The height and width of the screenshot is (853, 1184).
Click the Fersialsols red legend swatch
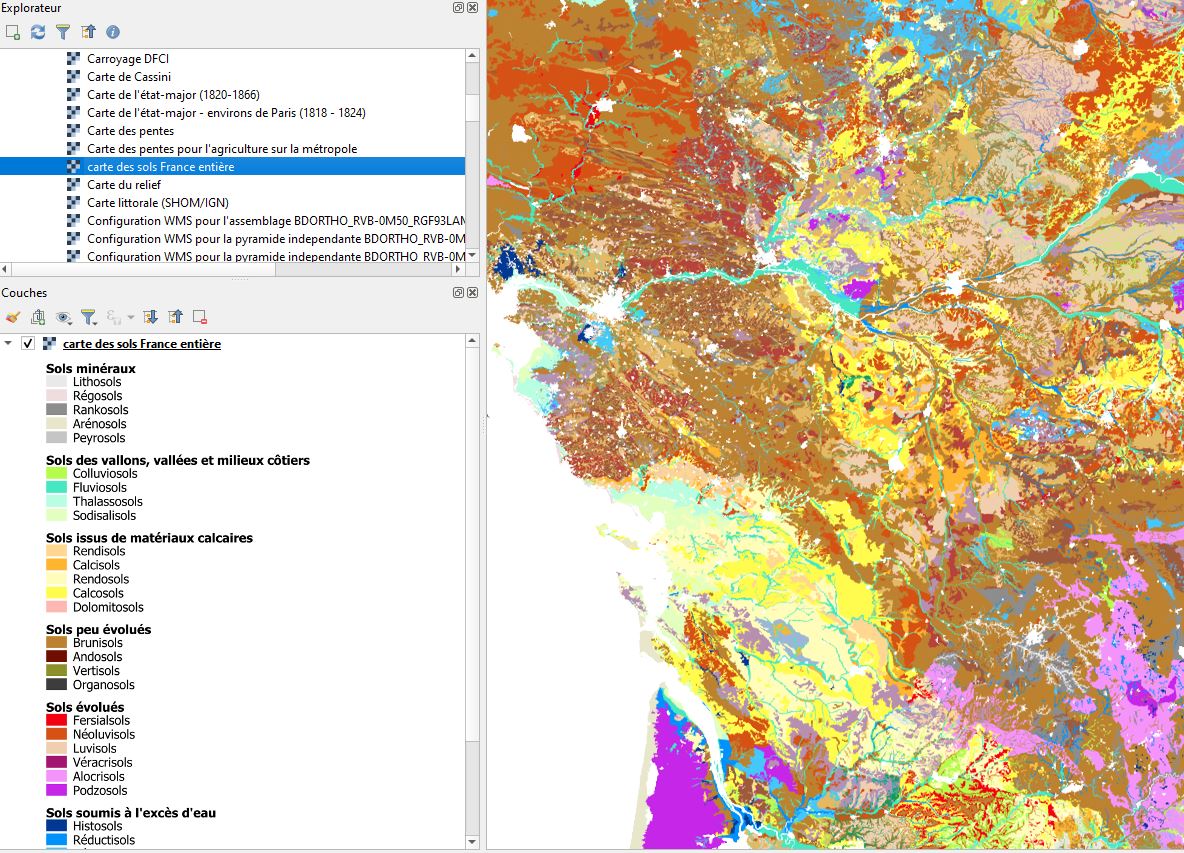pos(56,721)
